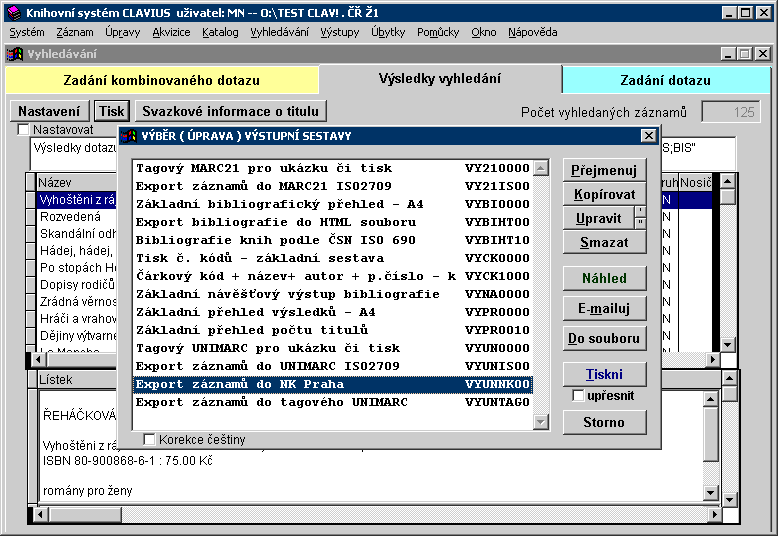Click Lístek text scroll-down arrow
The image size is (778, 536).
pyautogui.click(x=711, y=492)
